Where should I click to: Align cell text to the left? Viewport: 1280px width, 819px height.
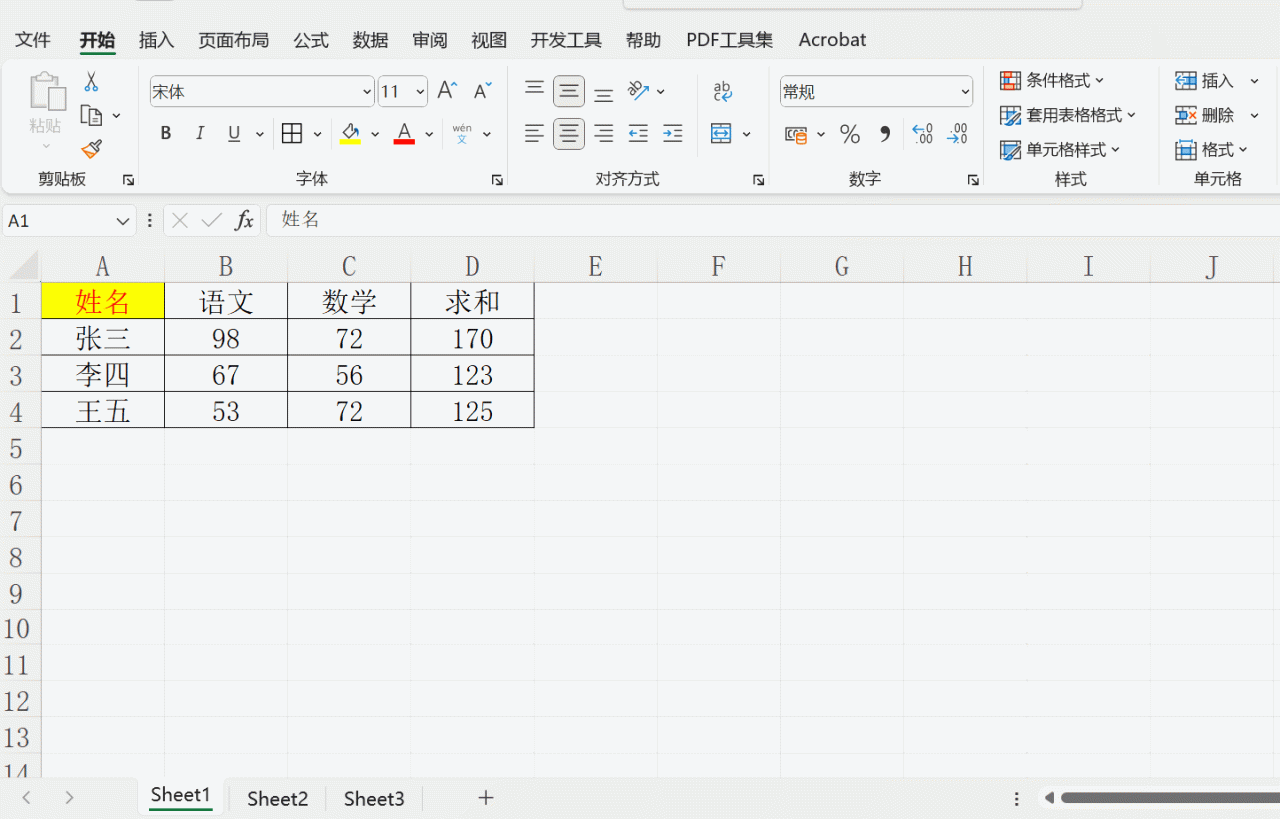(535, 133)
